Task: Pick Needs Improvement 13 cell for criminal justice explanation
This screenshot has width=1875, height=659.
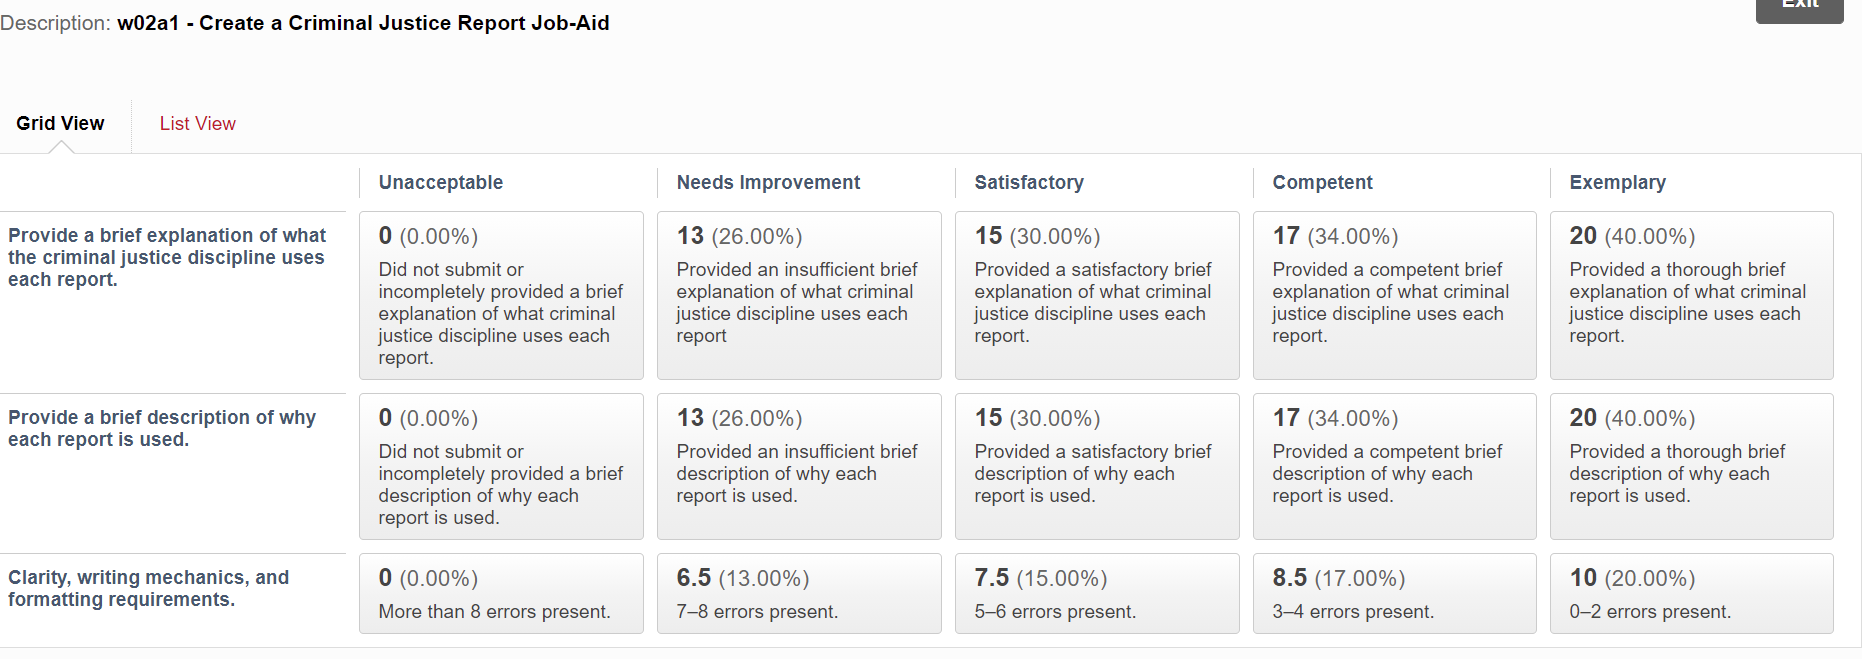Action: [x=799, y=295]
